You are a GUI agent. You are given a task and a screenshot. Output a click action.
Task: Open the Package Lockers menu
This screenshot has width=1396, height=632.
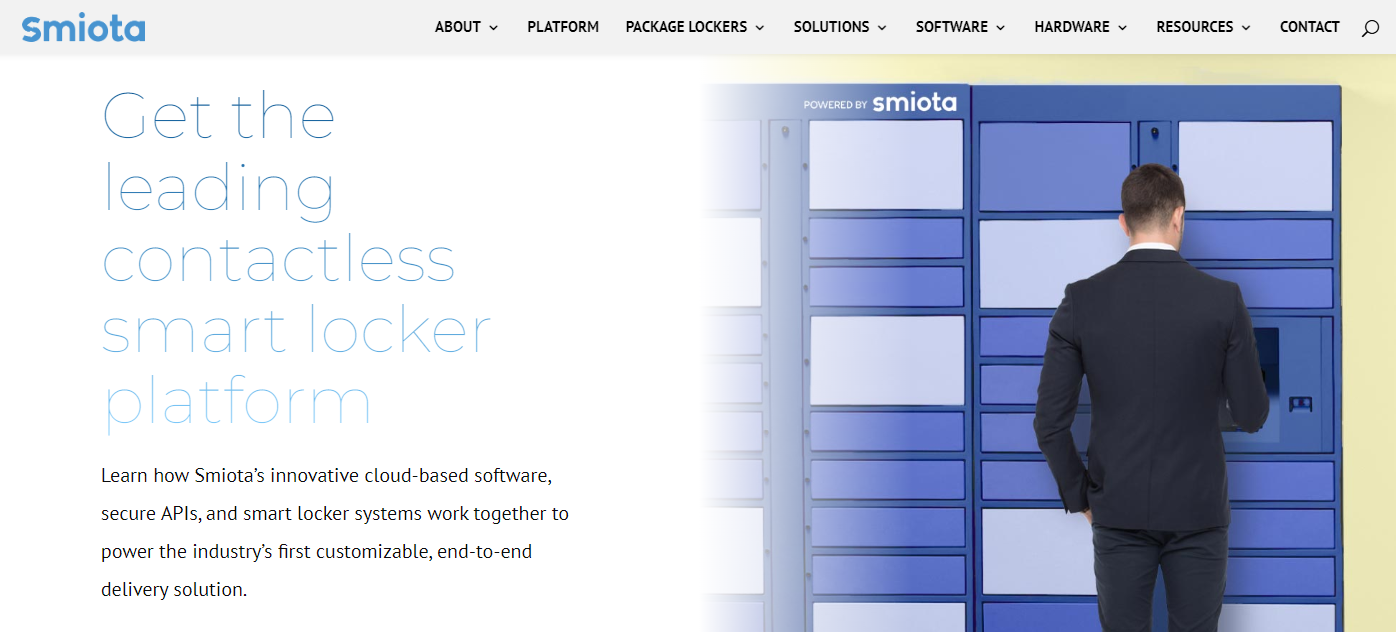(686, 27)
